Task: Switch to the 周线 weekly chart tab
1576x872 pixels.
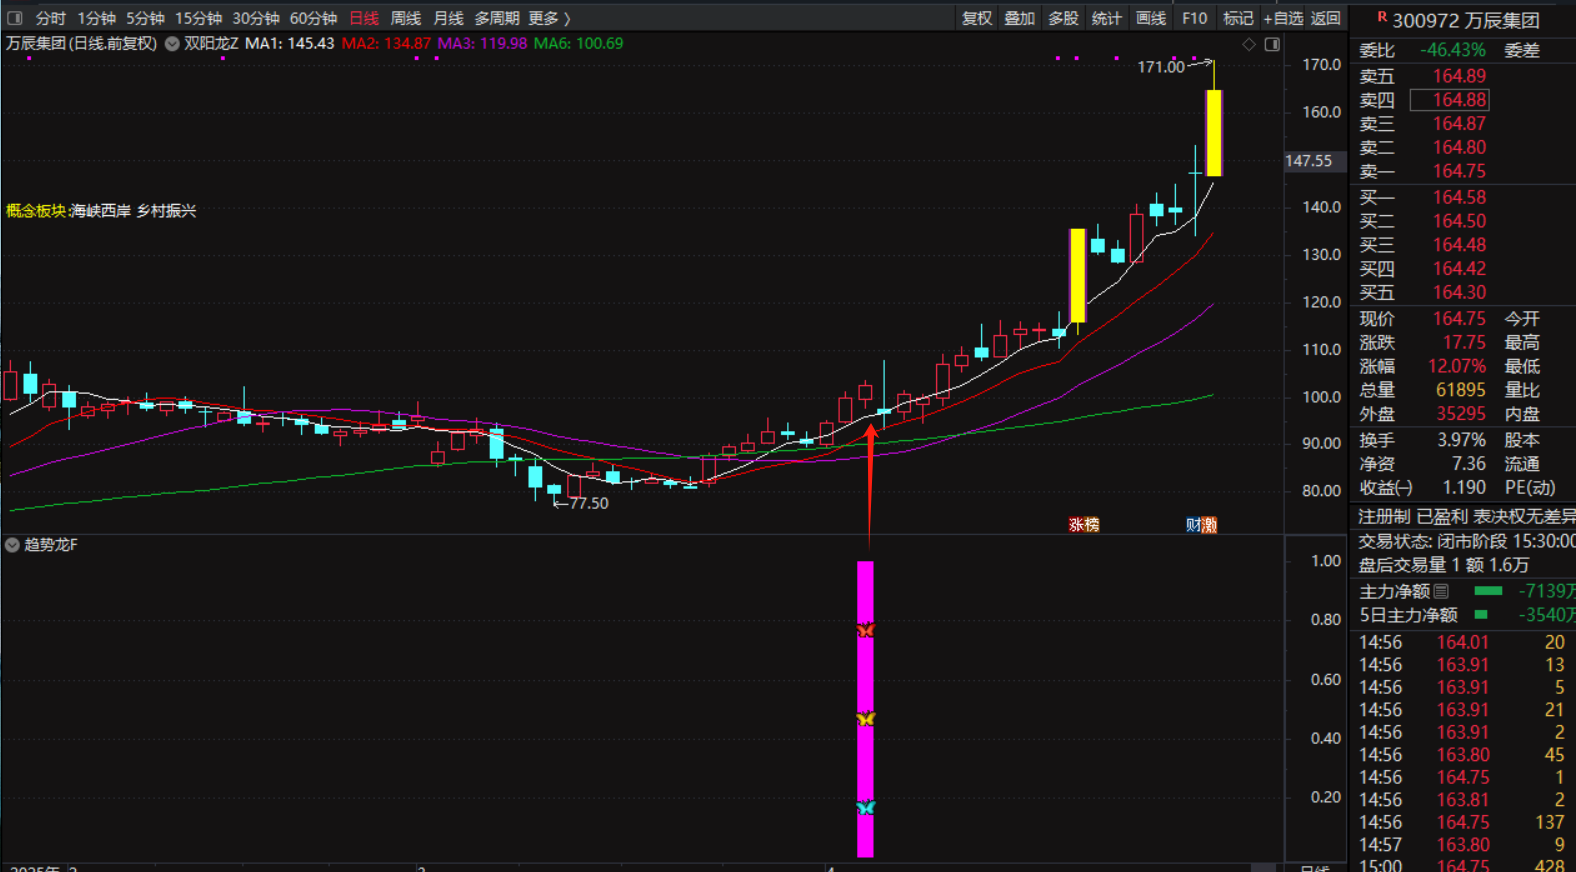Action: tap(405, 18)
